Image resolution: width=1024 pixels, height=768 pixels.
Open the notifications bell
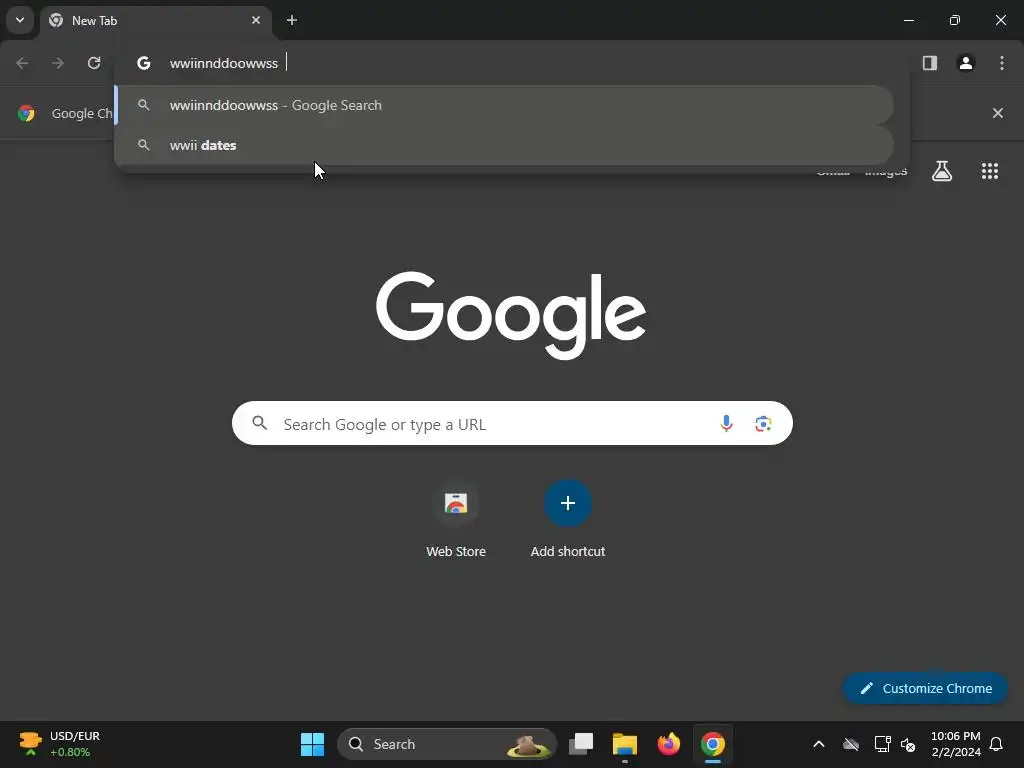pyautogui.click(x=997, y=744)
